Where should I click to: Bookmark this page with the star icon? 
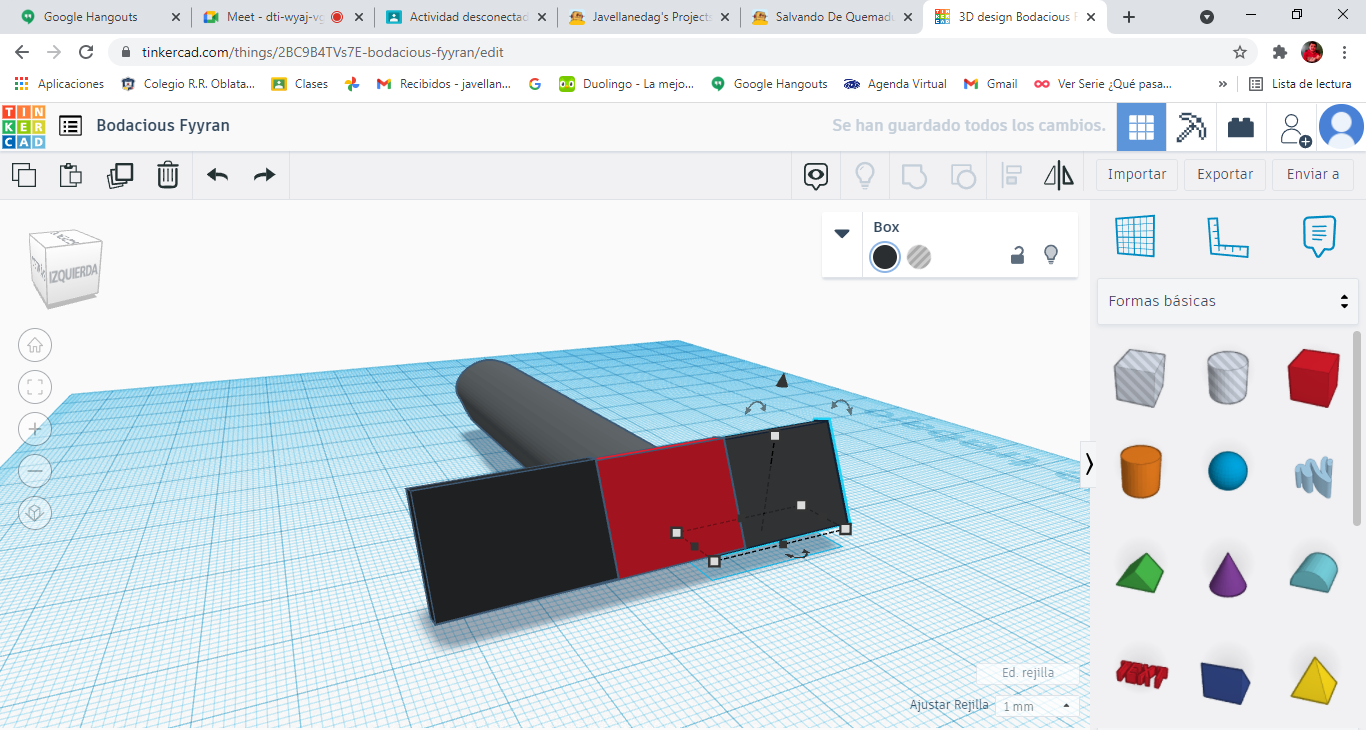(x=1240, y=52)
